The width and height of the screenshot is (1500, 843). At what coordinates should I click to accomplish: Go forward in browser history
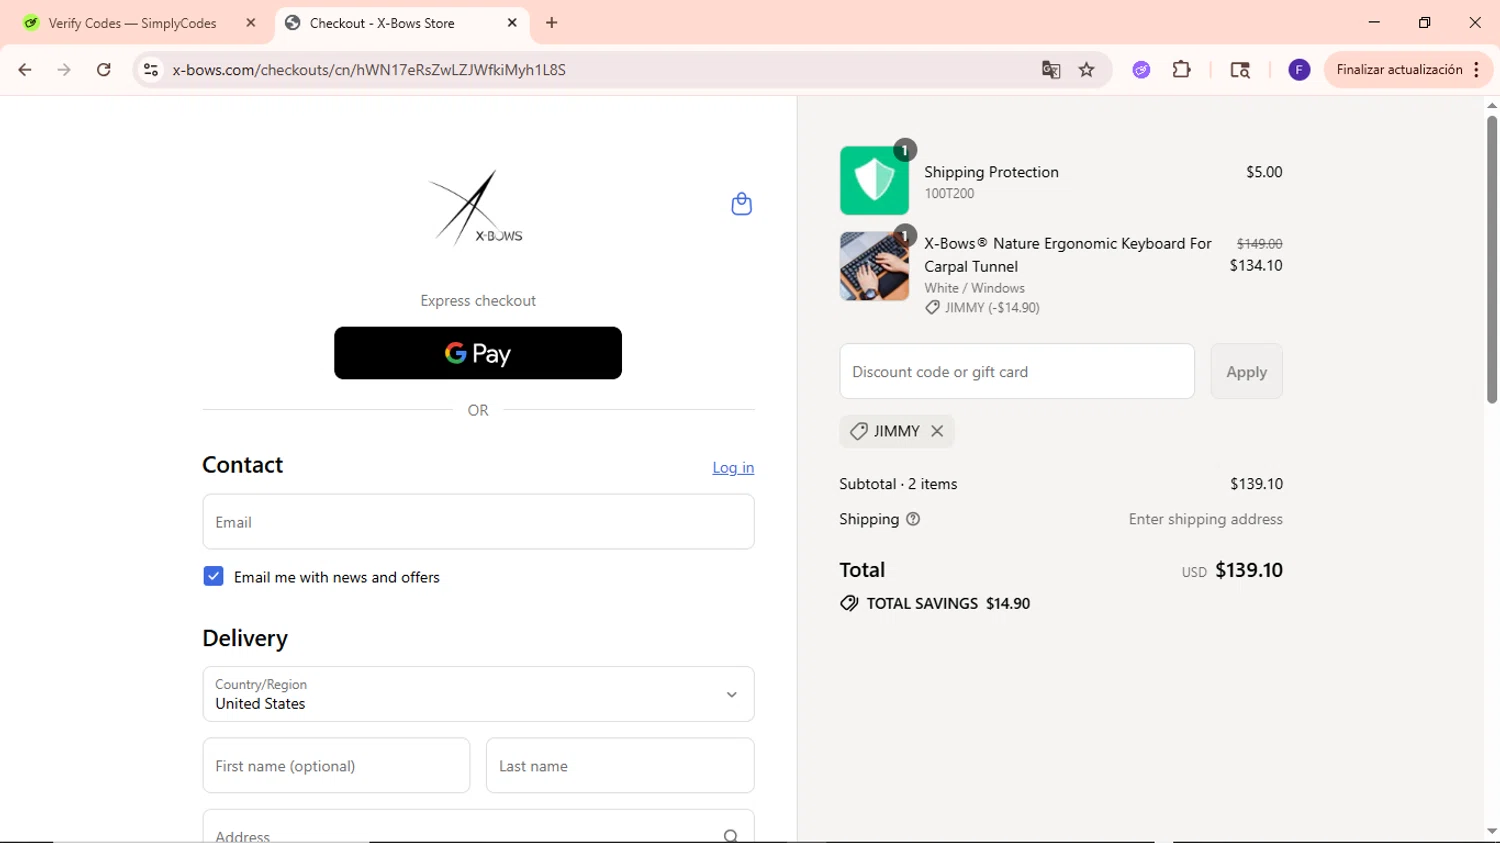[64, 70]
